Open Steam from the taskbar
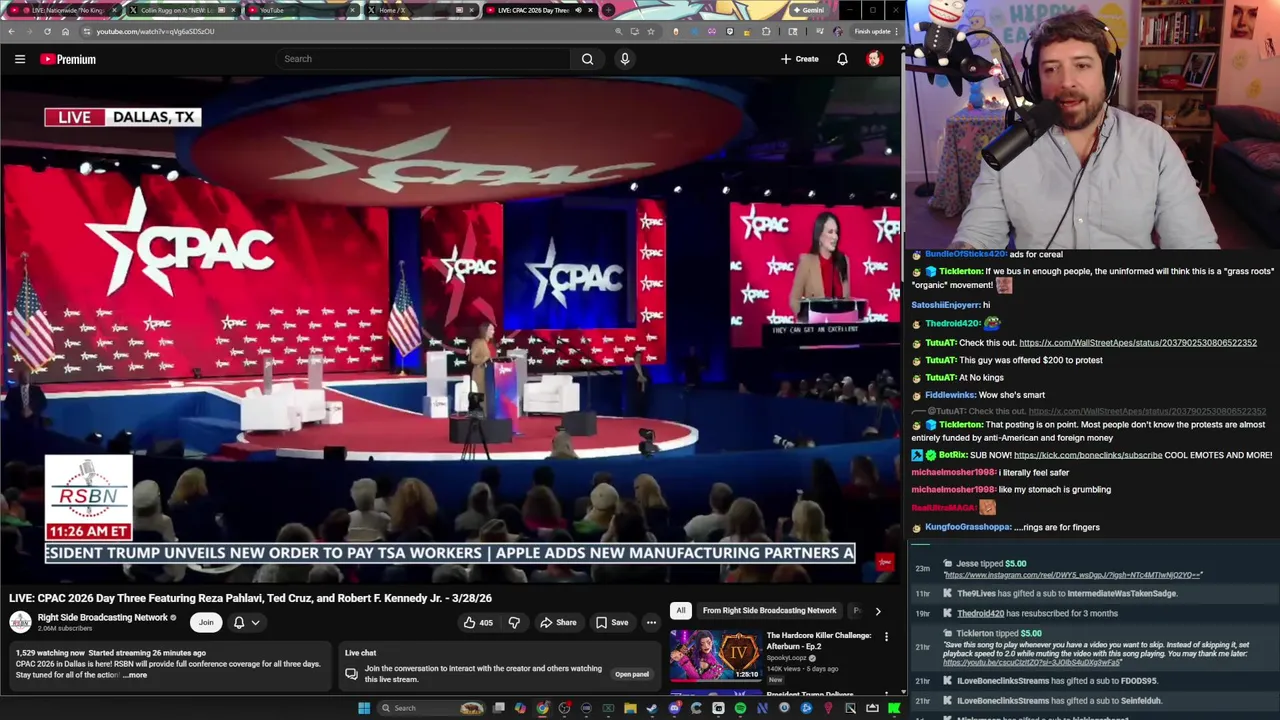The width and height of the screenshot is (1280, 720). click(652, 708)
